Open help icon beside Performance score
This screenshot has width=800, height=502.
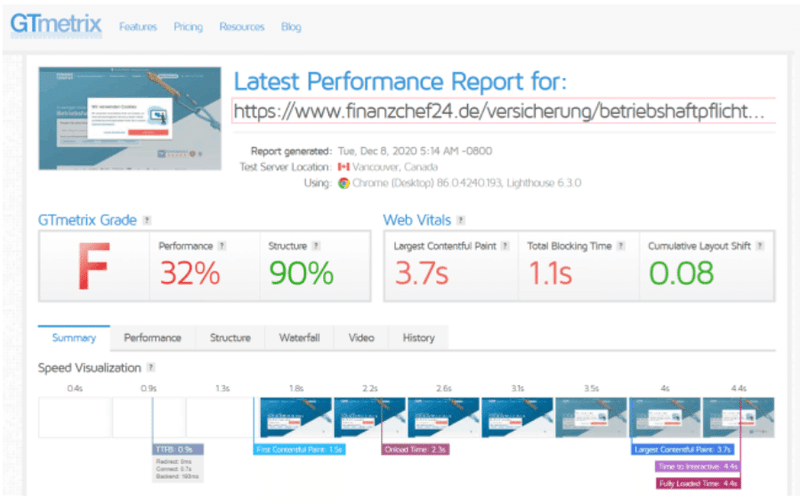tap(222, 246)
